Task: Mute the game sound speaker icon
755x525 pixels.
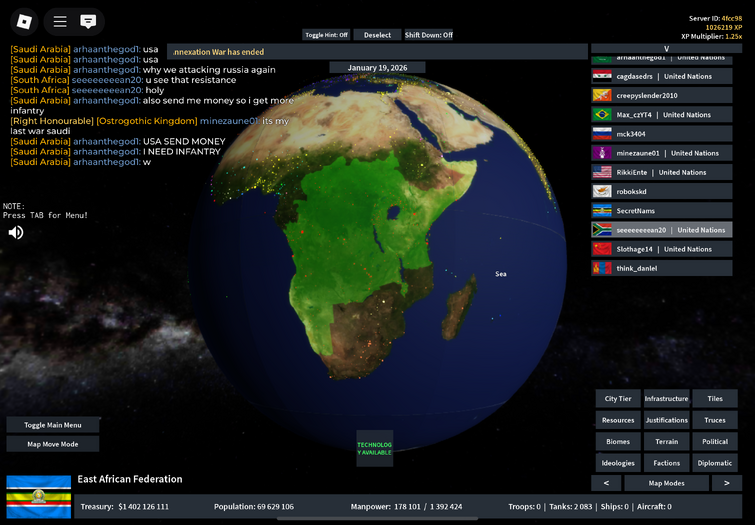Action: tap(16, 233)
